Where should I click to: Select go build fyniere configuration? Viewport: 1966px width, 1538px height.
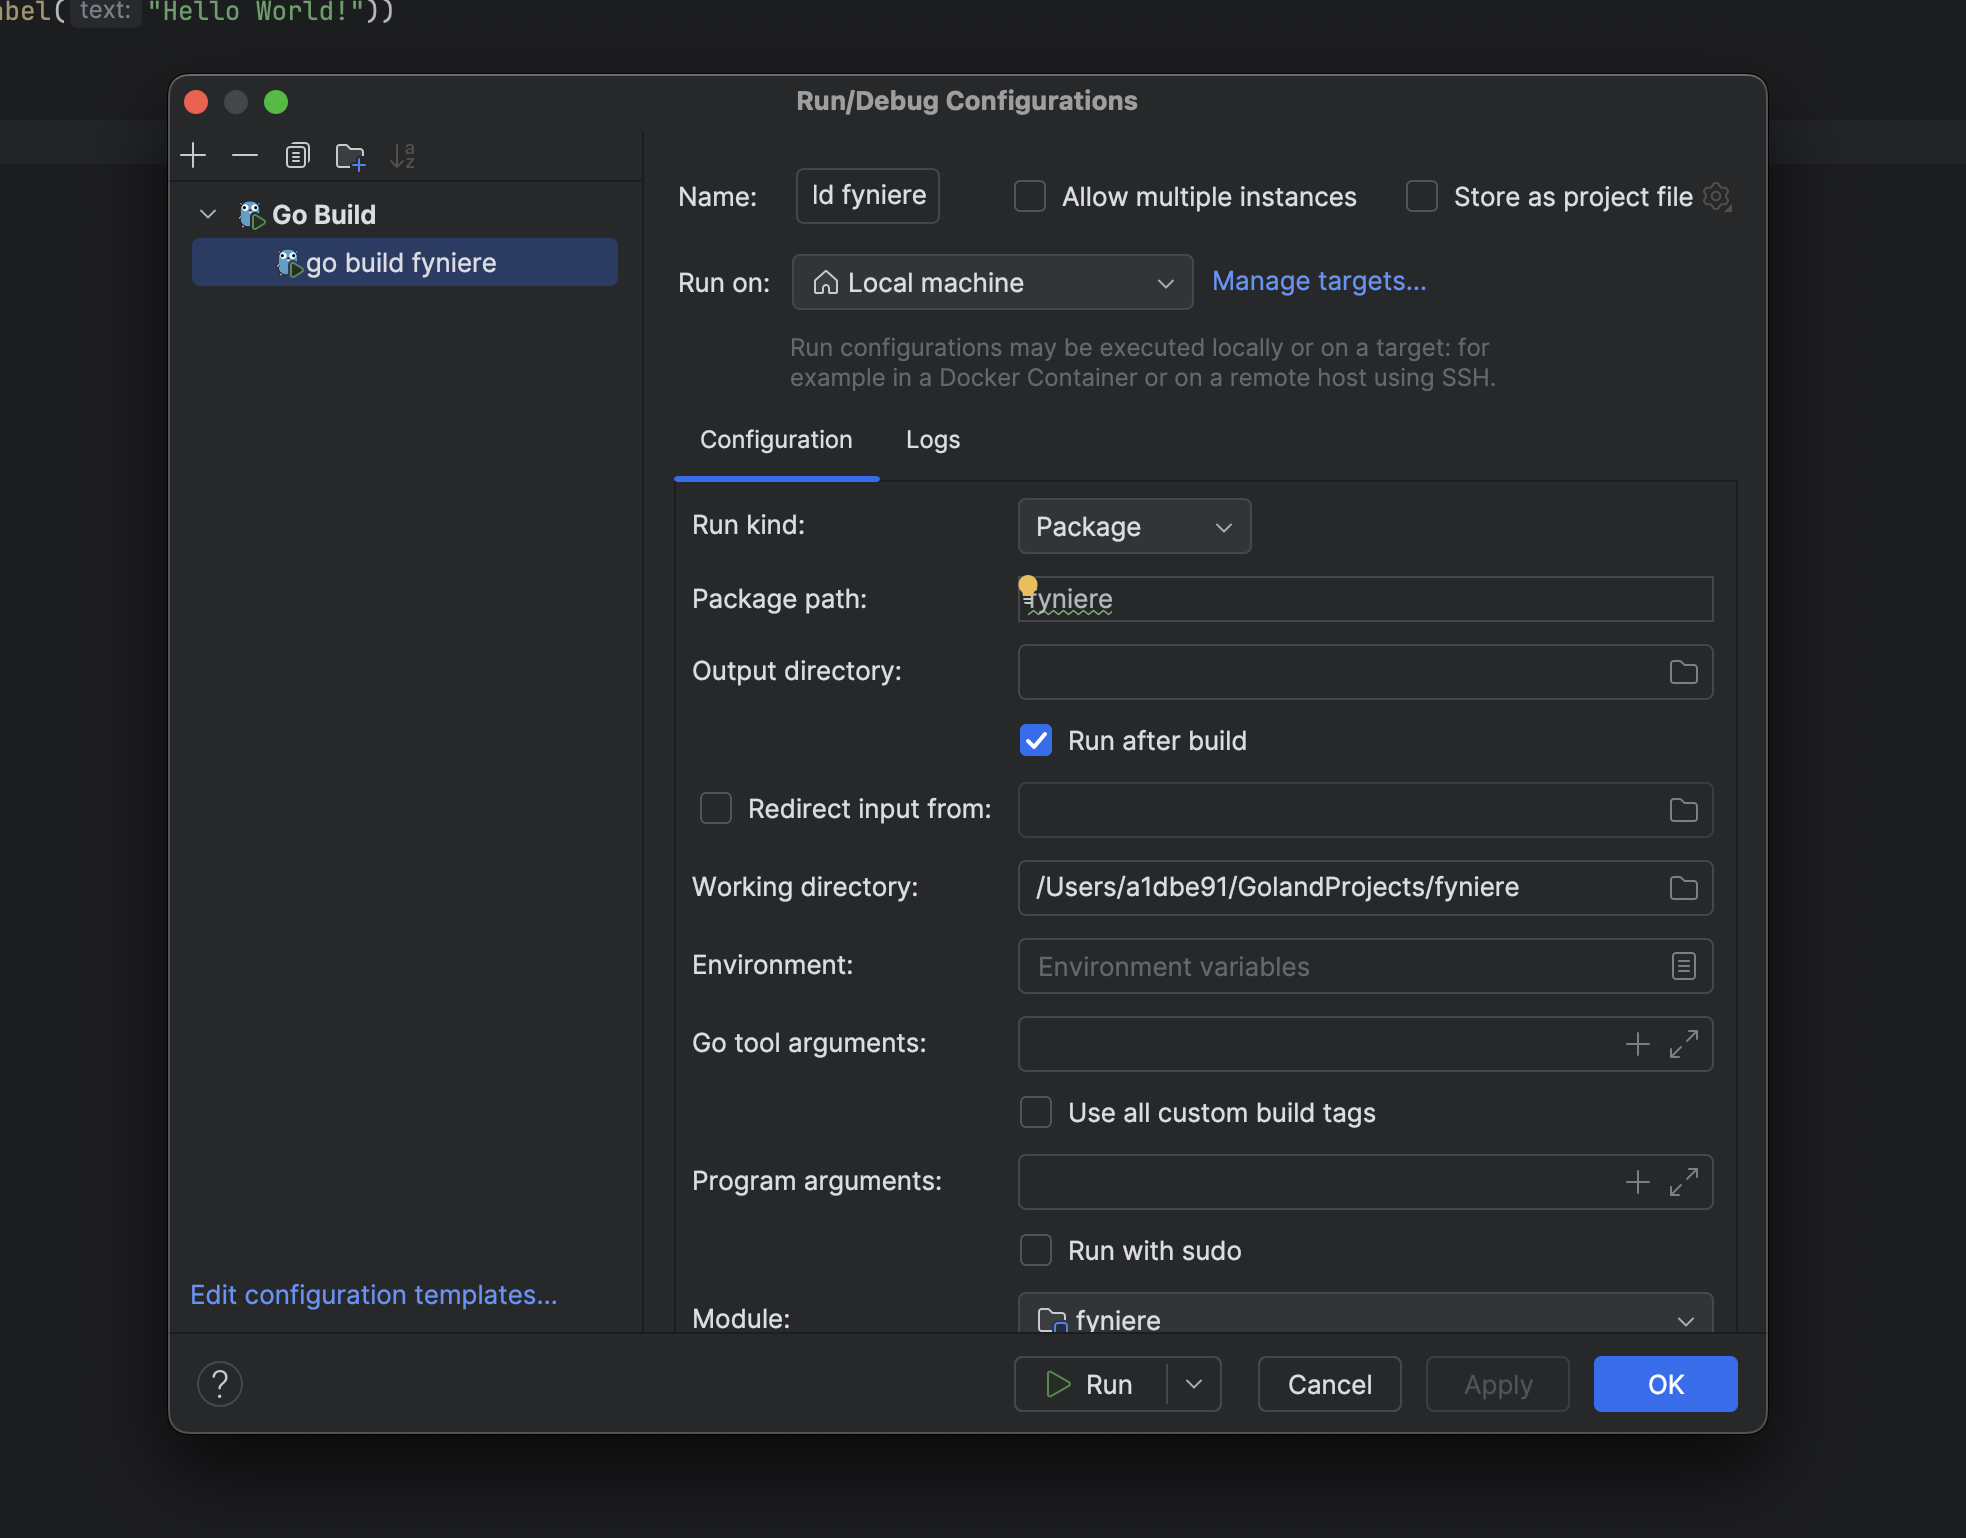click(x=404, y=262)
